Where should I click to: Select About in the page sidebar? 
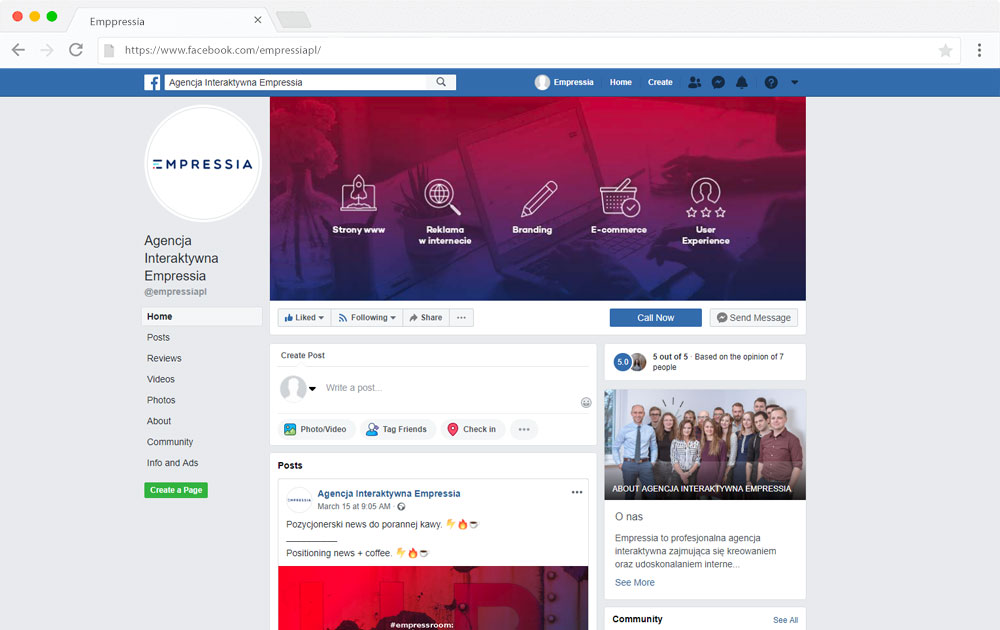coord(159,421)
